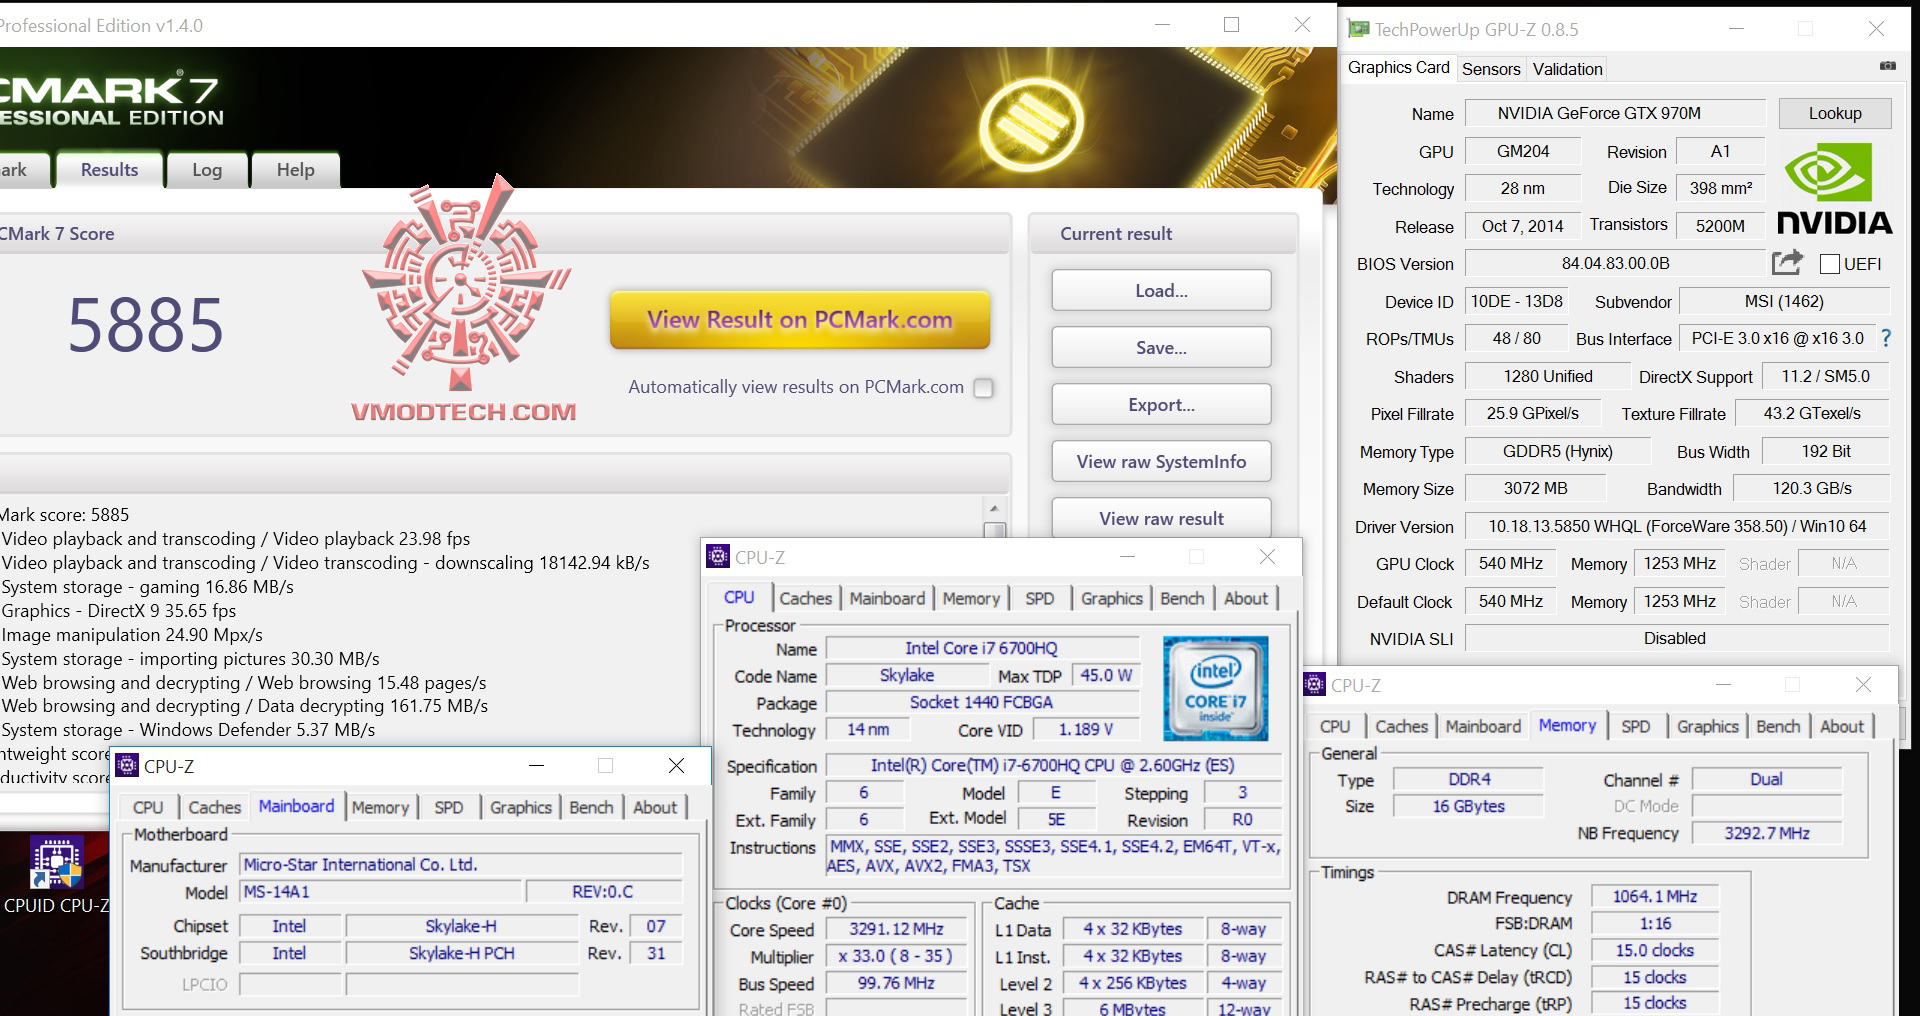Click the Memory Size value 3072 MB
Screen dimensions: 1920x1016
tap(1535, 489)
